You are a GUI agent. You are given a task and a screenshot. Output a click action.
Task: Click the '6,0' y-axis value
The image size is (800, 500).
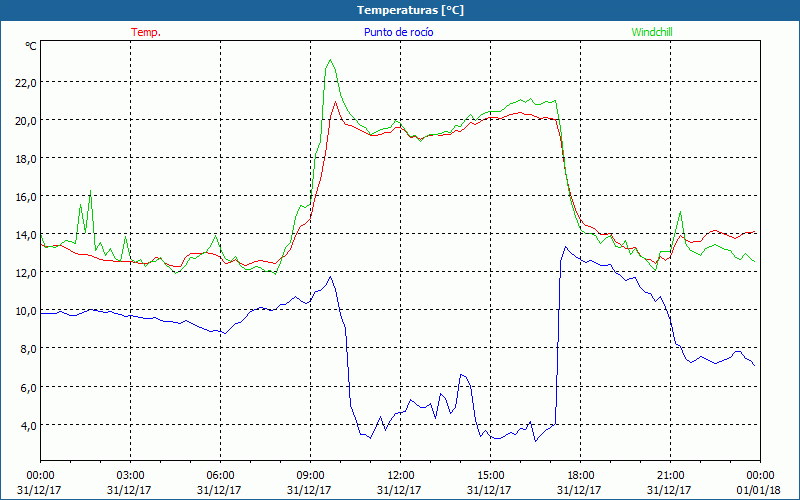point(28,387)
